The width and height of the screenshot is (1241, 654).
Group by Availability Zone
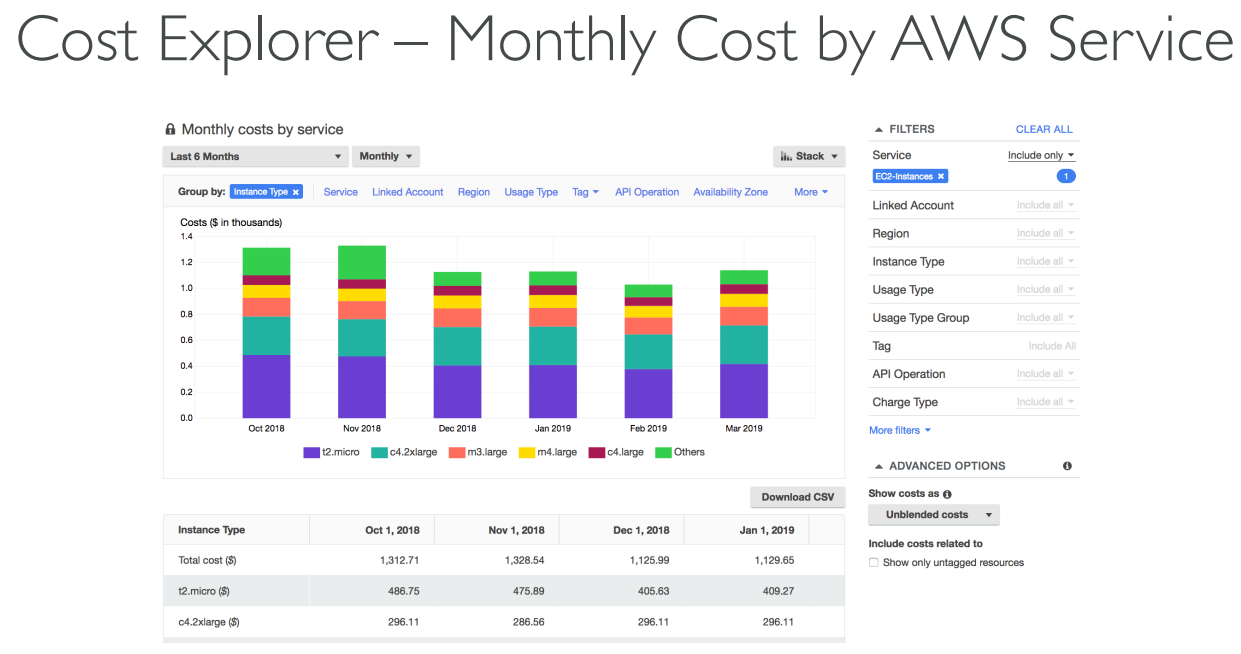730,192
